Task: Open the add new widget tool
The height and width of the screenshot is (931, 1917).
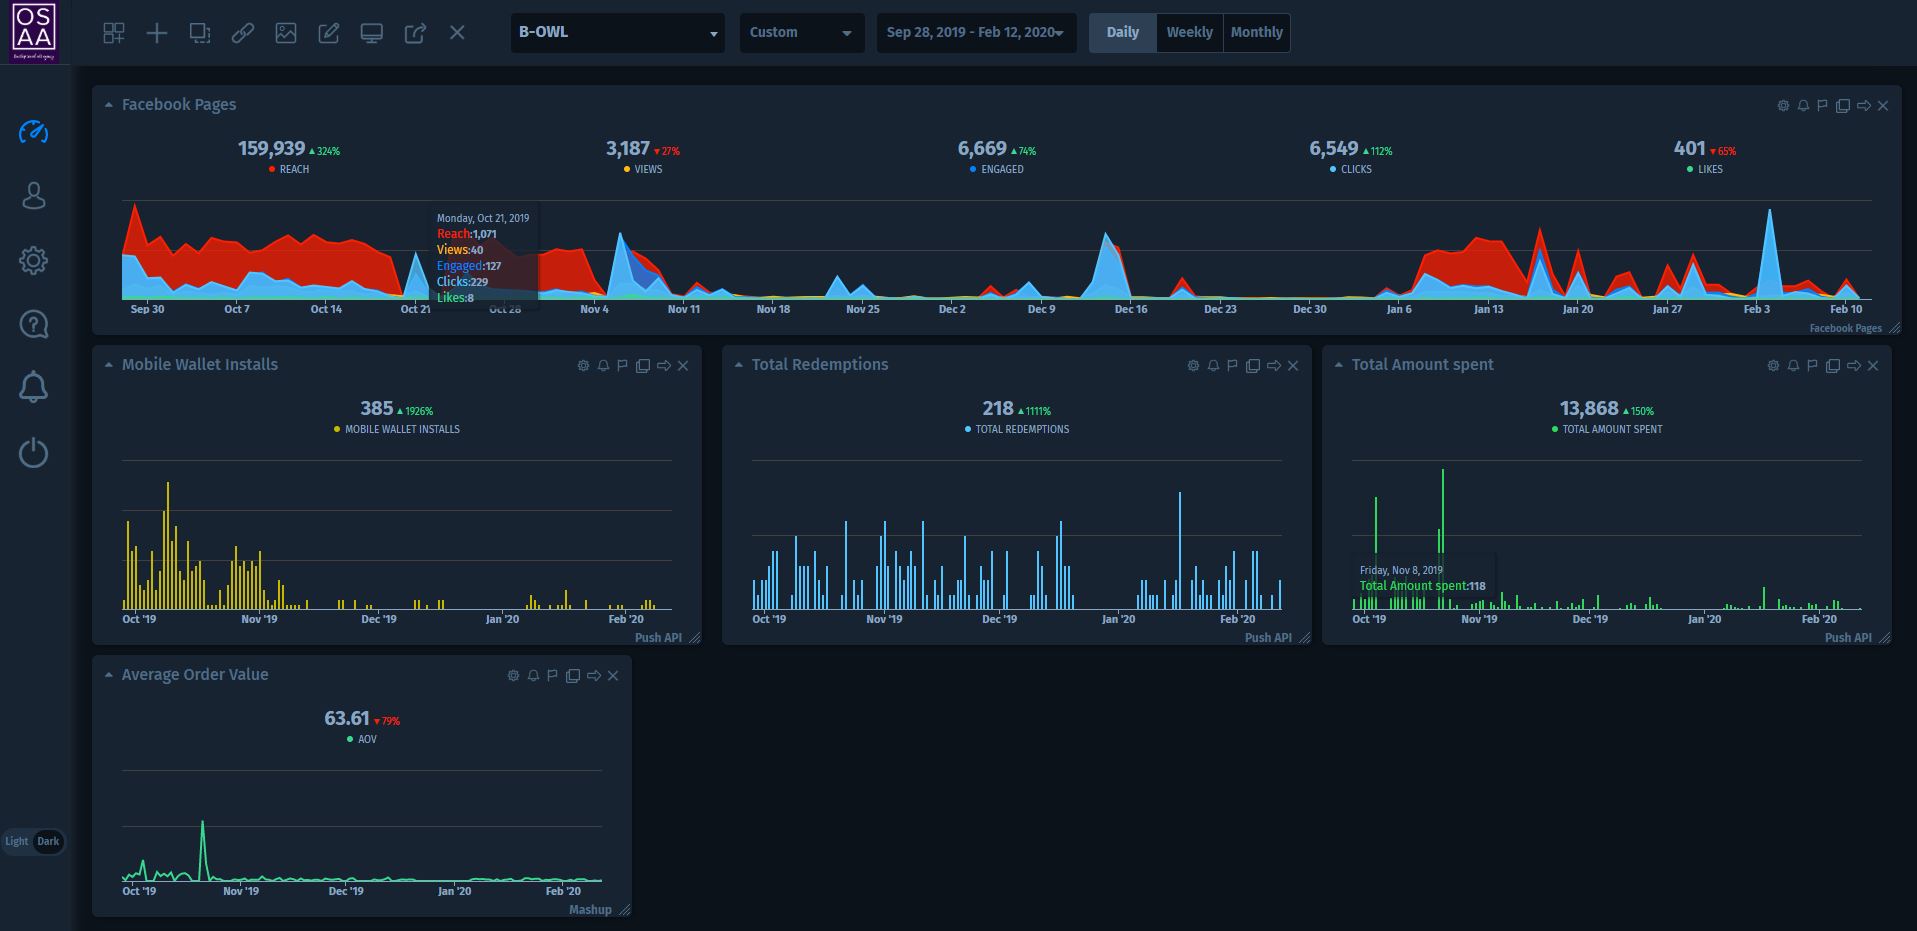Action: 156,32
